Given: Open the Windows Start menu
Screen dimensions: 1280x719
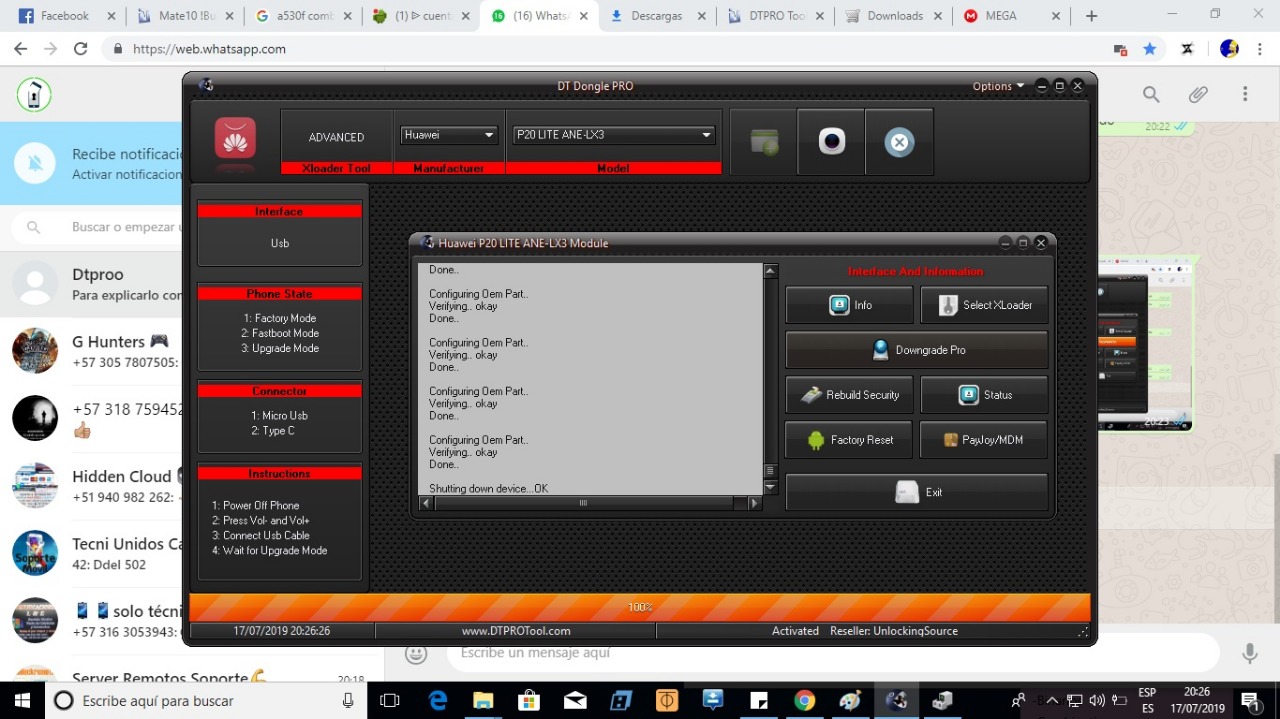Looking at the screenshot, I should (22, 701).
